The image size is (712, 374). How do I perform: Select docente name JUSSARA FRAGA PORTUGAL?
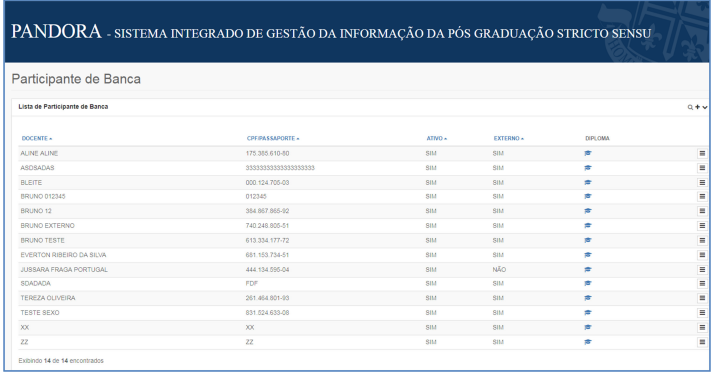64,270
